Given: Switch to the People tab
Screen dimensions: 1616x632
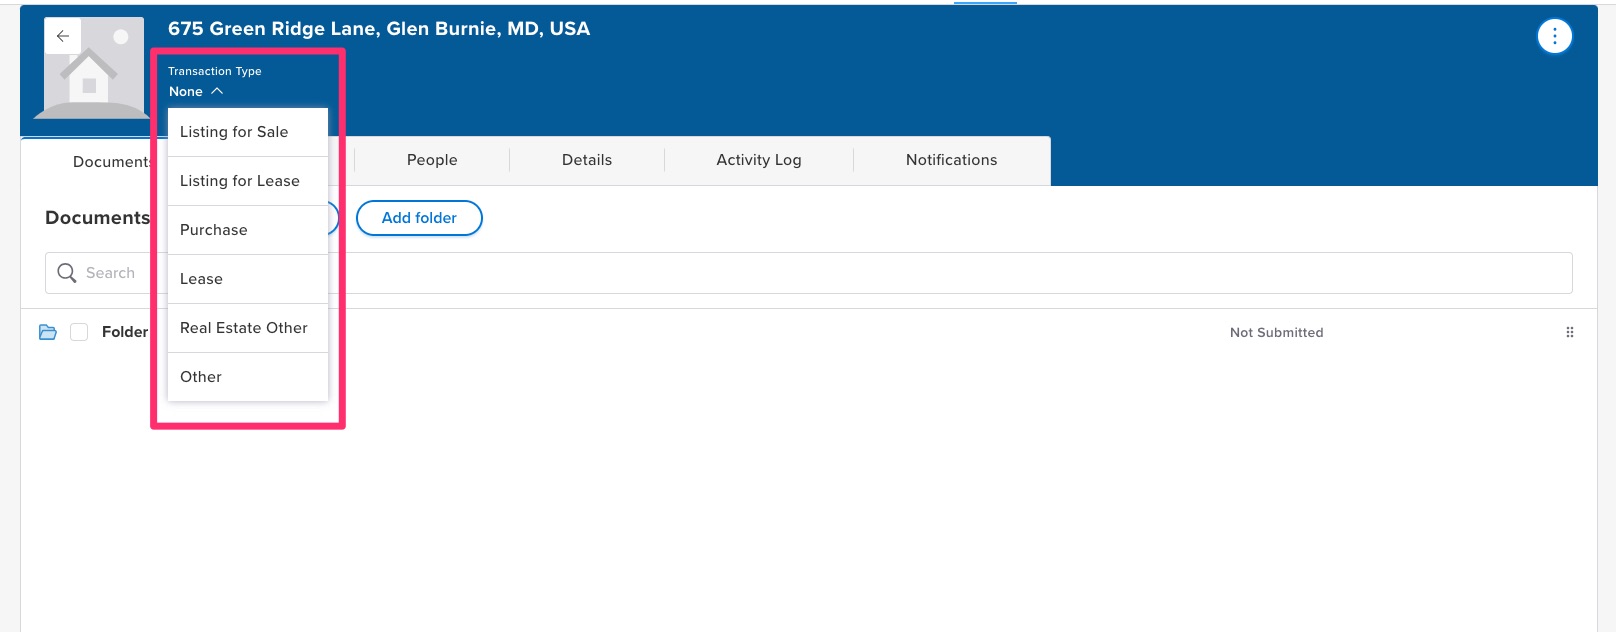Looking at the screenshot, I should 432,160.
